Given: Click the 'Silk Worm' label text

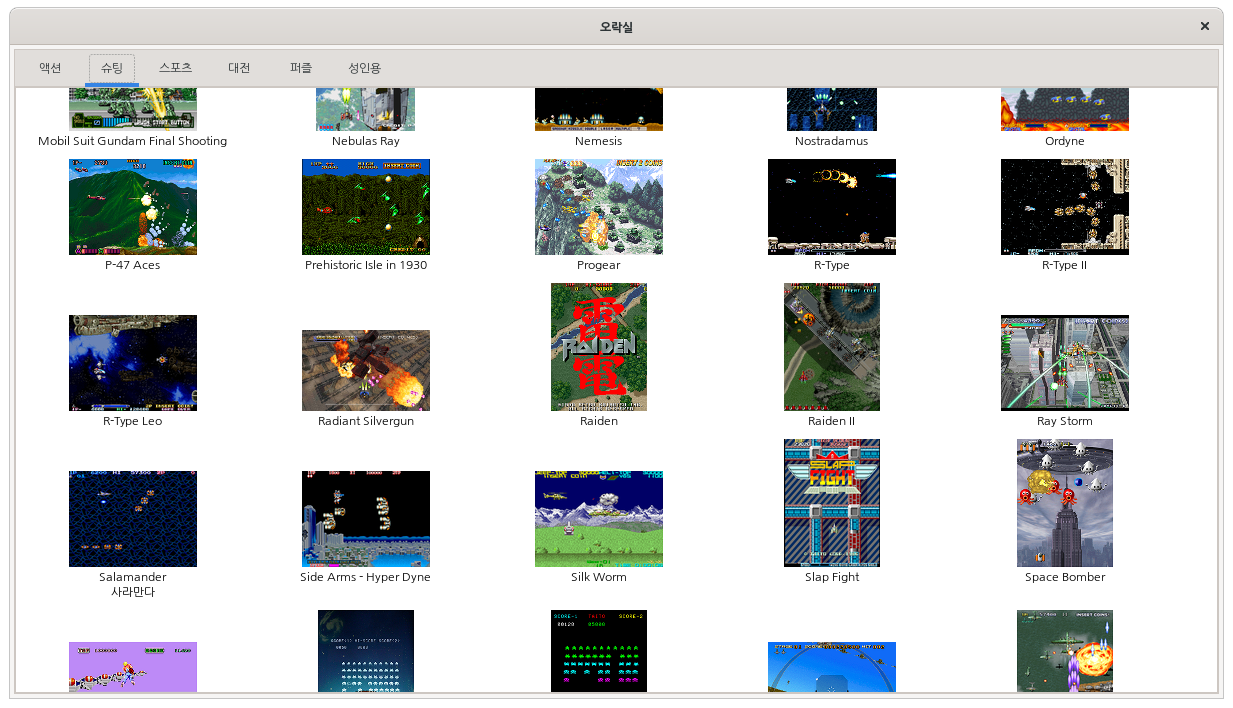Looking at the screenshot, I should tap(599, 577).
